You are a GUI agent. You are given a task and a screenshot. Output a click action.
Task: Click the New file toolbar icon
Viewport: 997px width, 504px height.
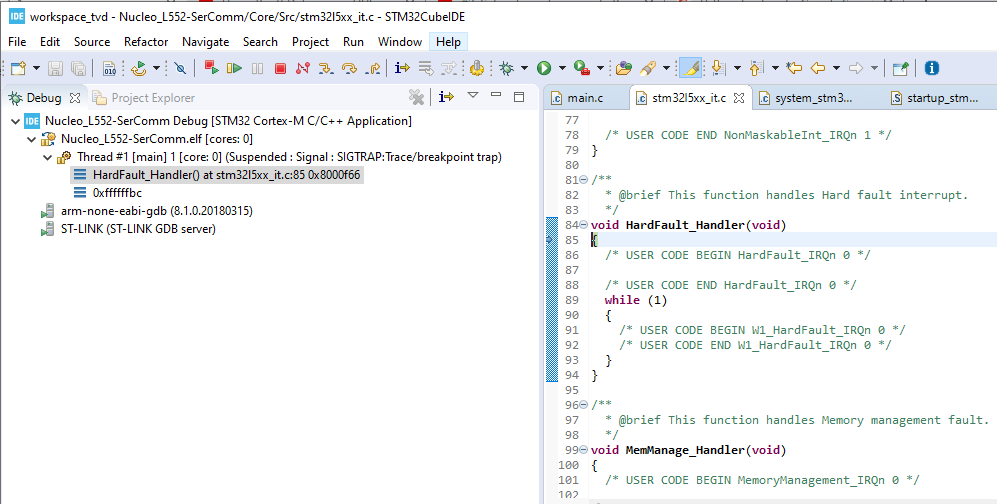(18, 68)
